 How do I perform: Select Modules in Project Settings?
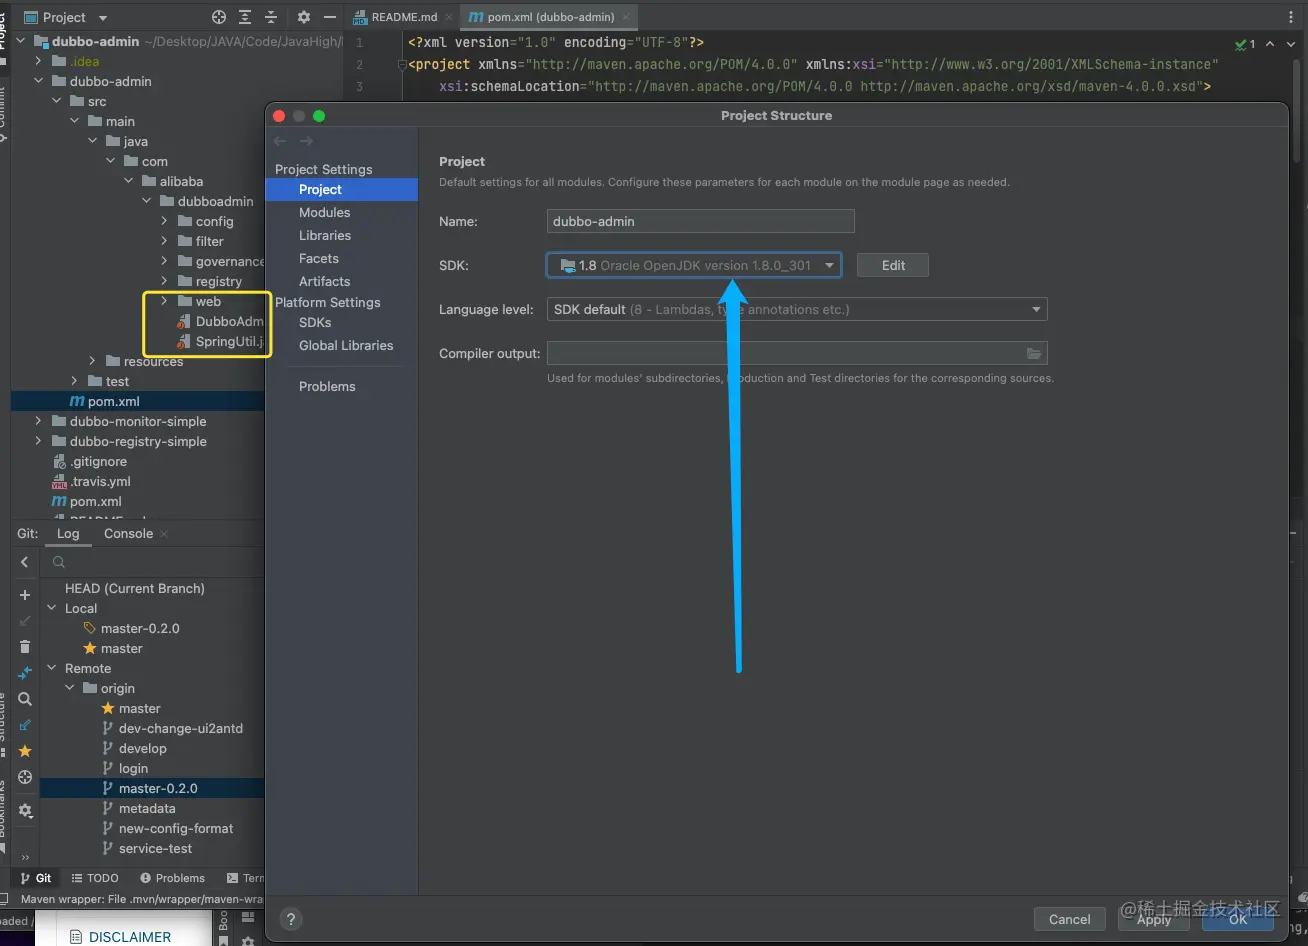tap(325, 212)
